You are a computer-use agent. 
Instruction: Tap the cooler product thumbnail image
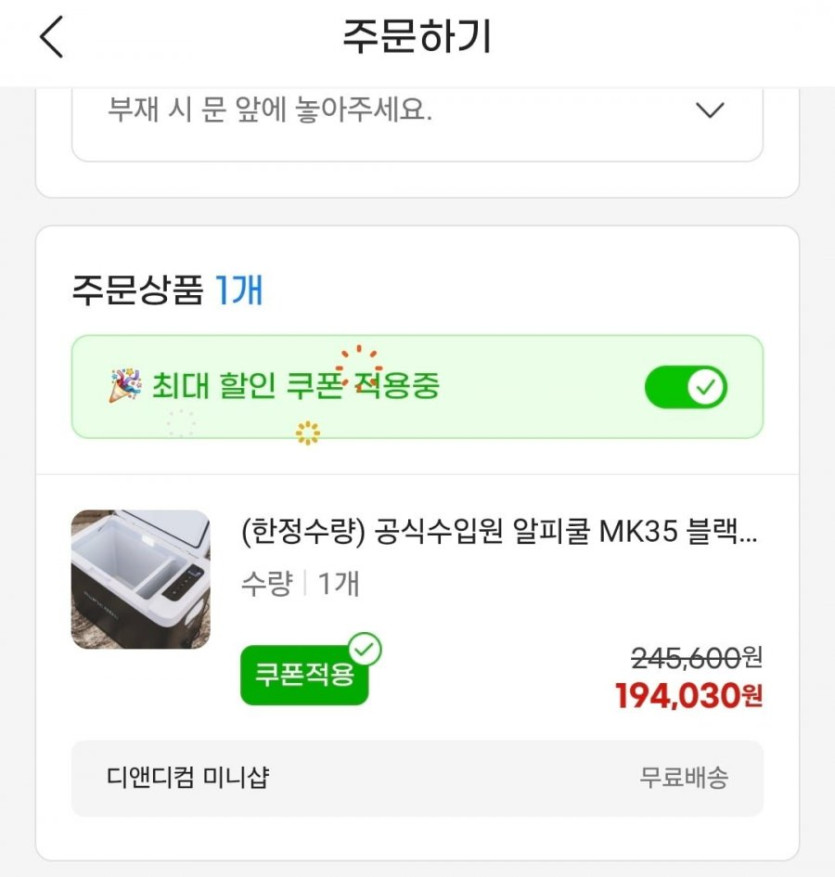click(141, 579)
